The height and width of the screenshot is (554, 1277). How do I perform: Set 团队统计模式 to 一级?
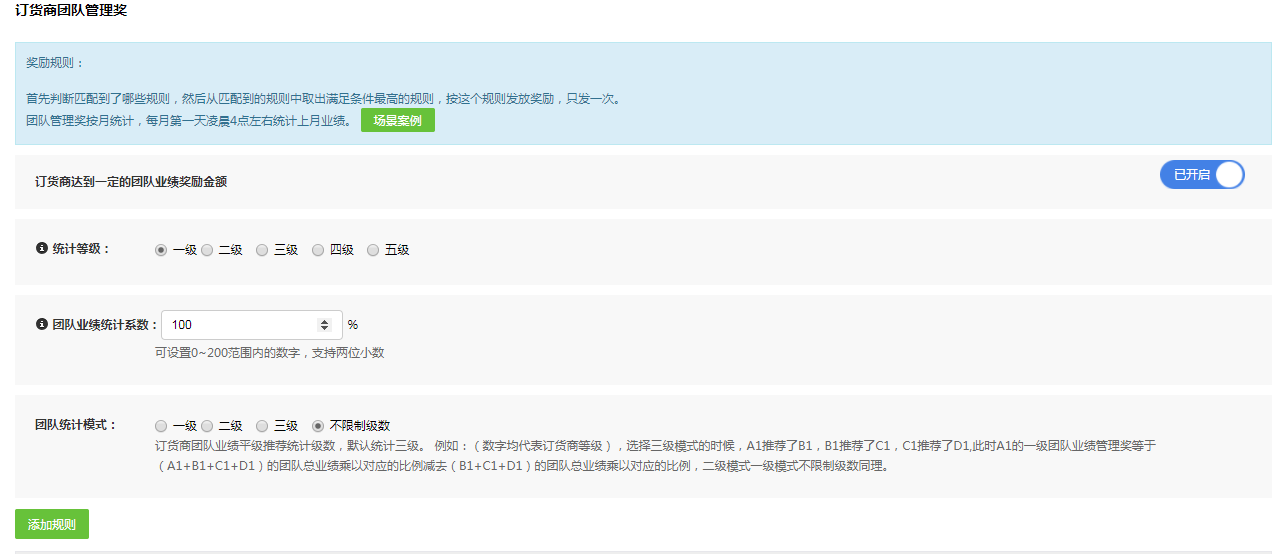click(x=161, y=425)
